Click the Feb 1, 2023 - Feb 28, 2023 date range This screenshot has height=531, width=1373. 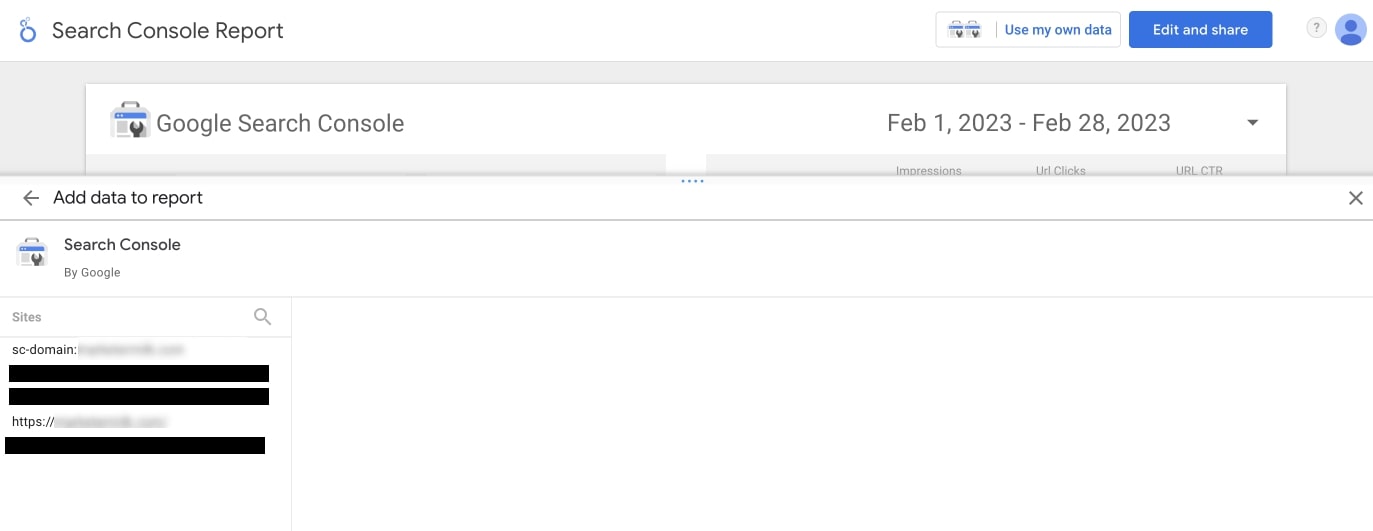(x=1028, y=123)
